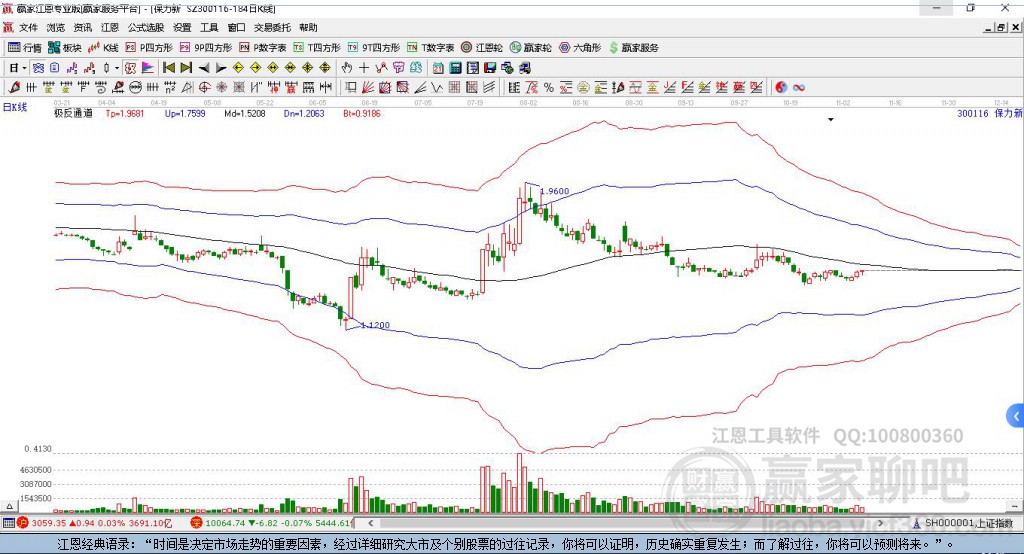Open the 行情 market quotes view

tap(24, 48)
